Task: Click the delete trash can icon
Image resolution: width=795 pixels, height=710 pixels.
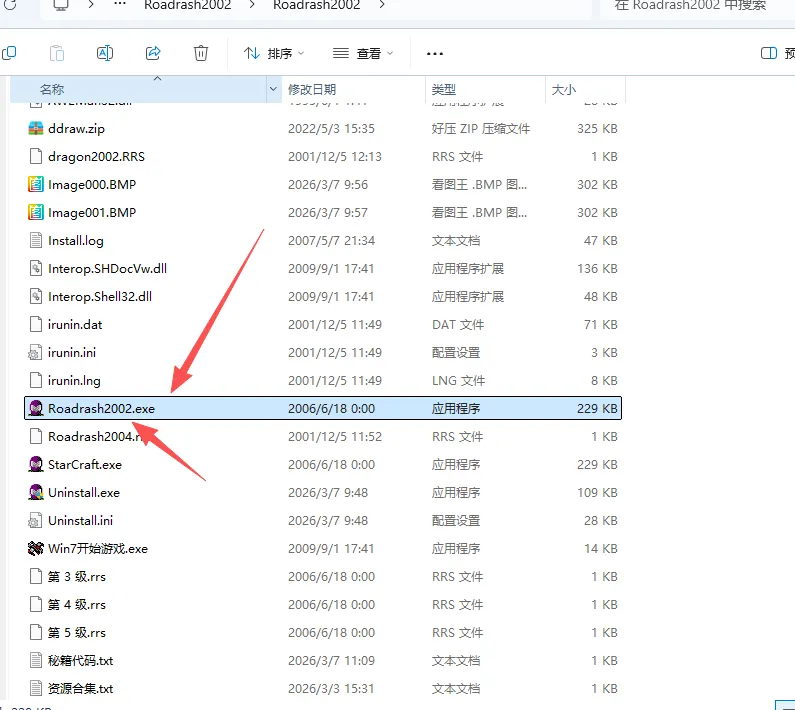Action: click(201, 53)
